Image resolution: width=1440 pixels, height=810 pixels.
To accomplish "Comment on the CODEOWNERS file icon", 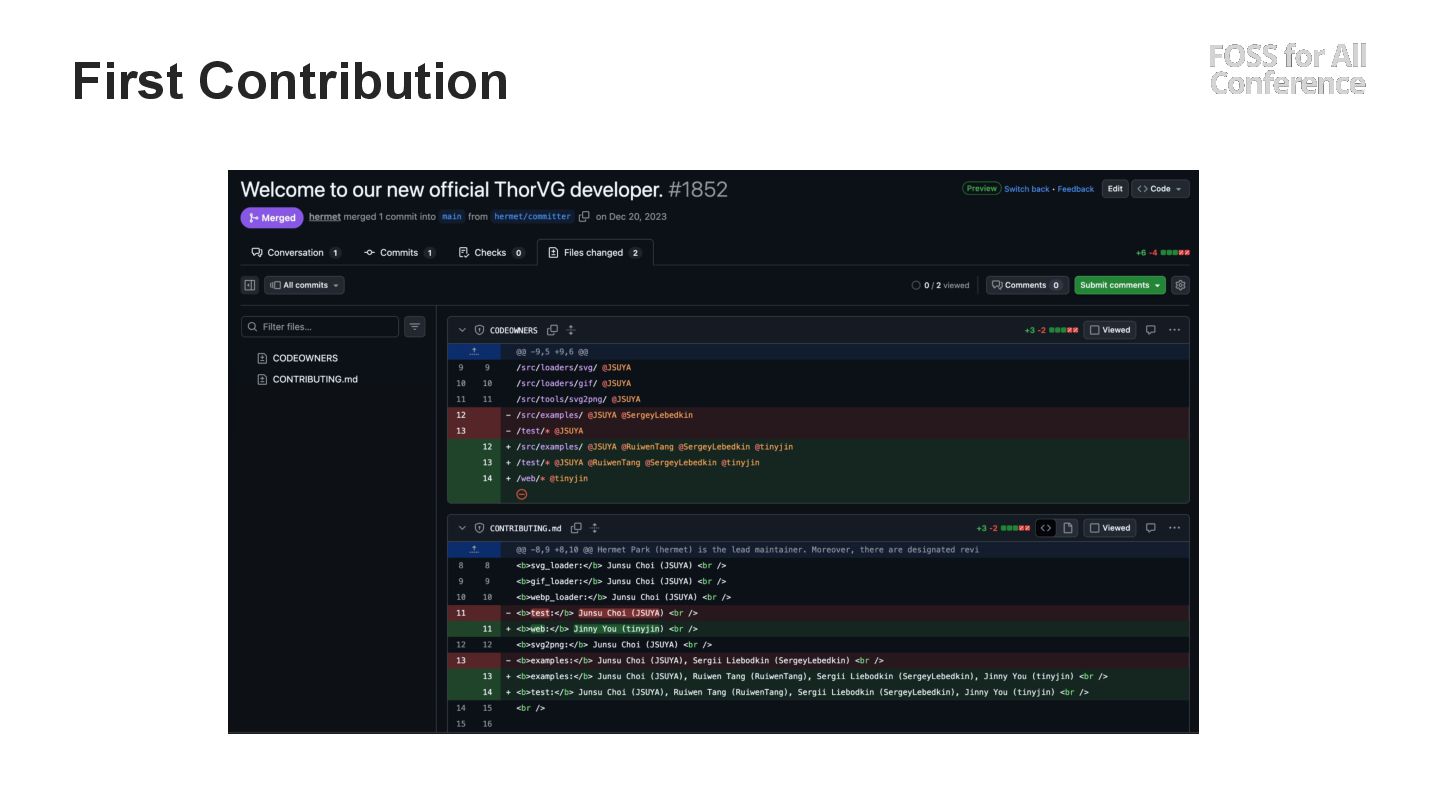I will pyautogui.click(x=1150, y=330).
